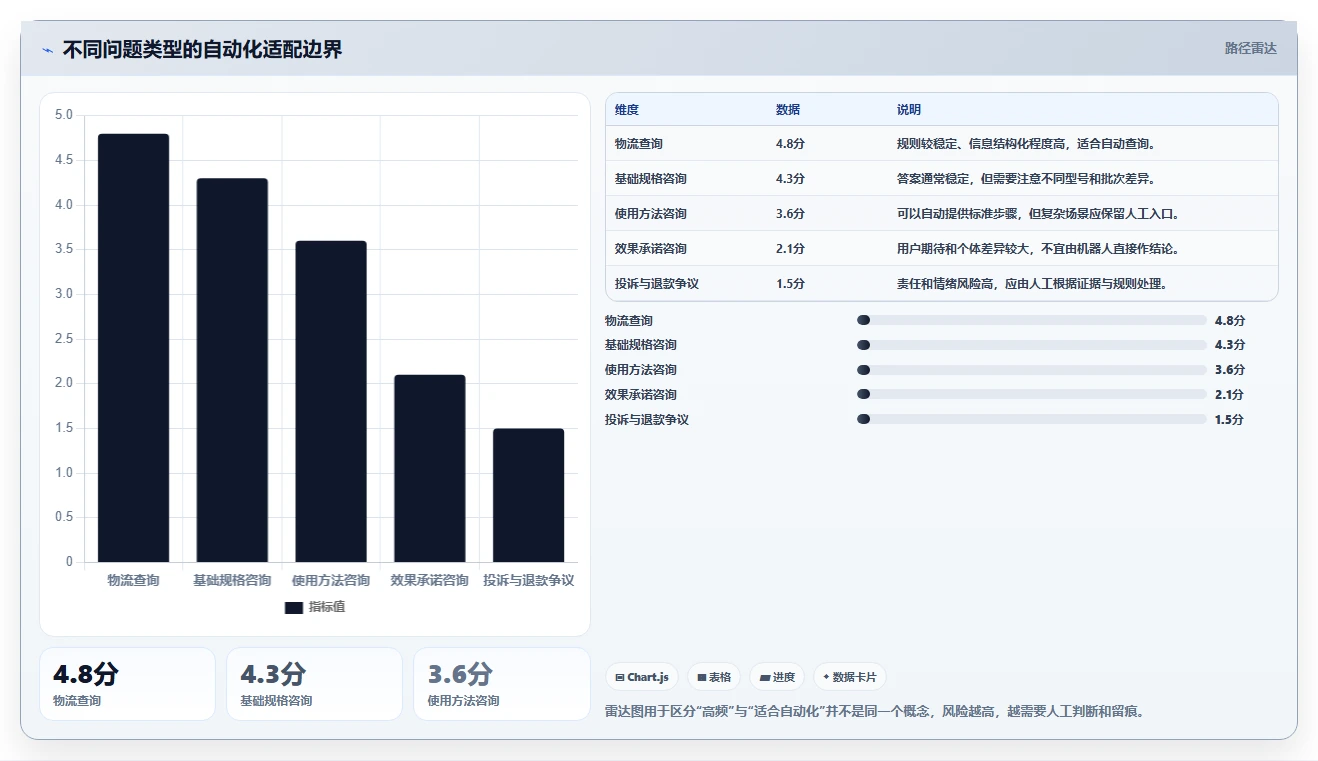Open the 4.3分 基础规格咨询 data card
This screenshot has height=761, width=1318.
tap(314, 684)
